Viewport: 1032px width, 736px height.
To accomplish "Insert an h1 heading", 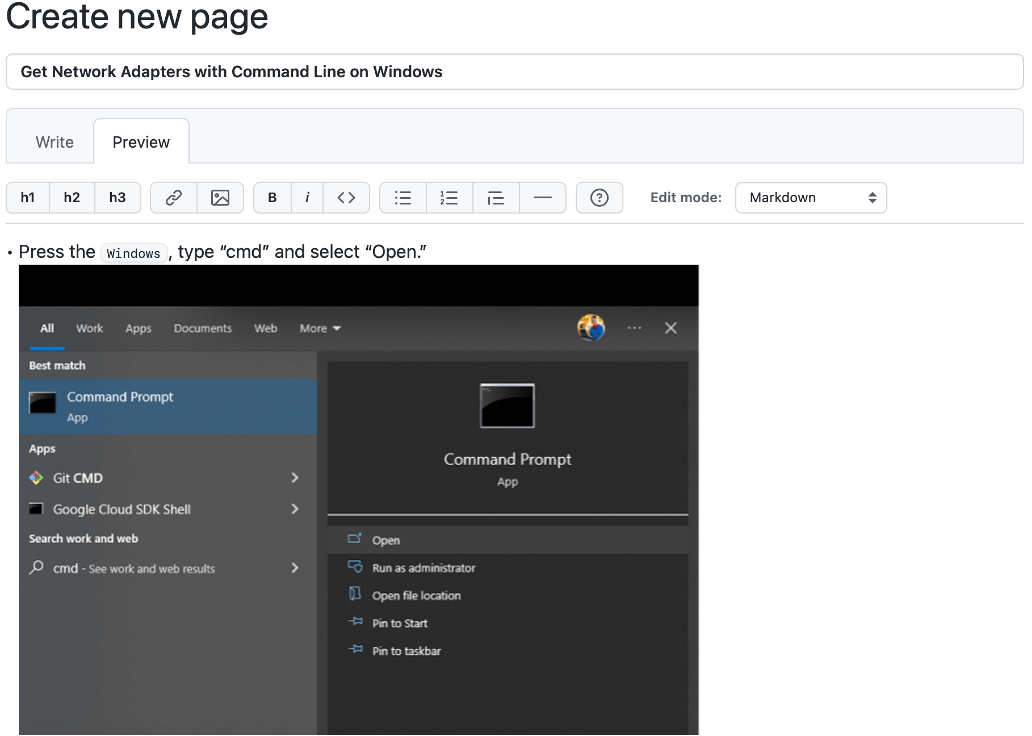I will coord(28,197).
